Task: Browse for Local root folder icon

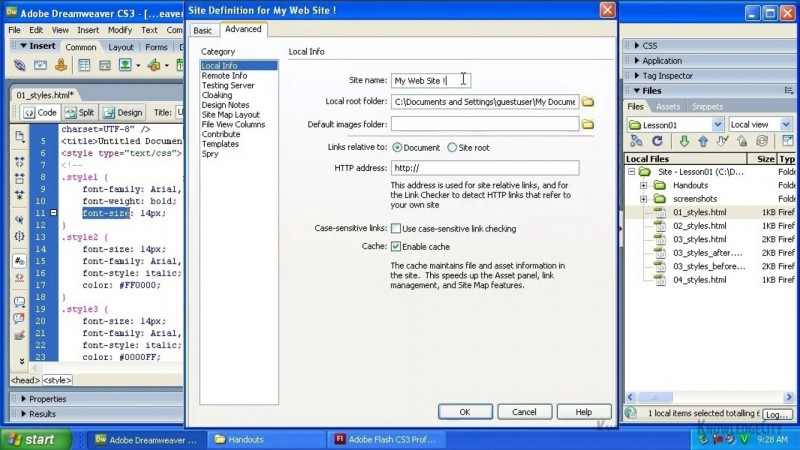Action: (x=588, y=102)
